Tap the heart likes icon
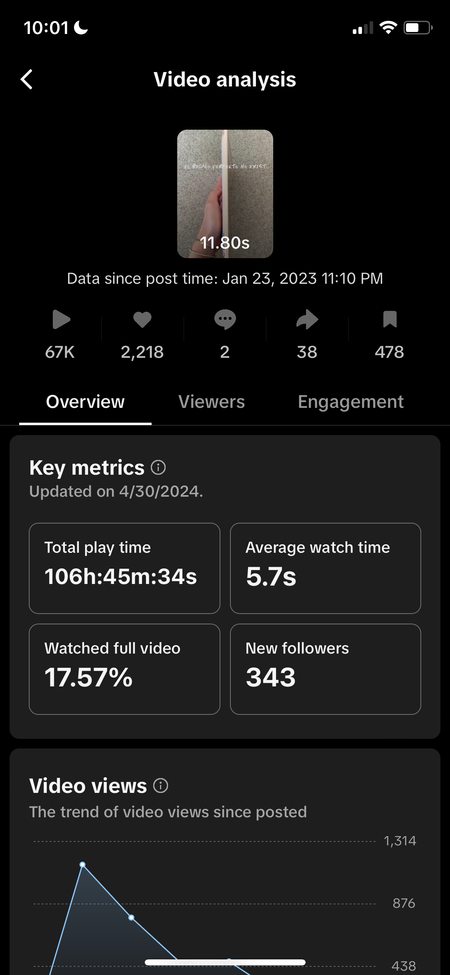Viewport: 450px width, 975px height. click(142, 320)
